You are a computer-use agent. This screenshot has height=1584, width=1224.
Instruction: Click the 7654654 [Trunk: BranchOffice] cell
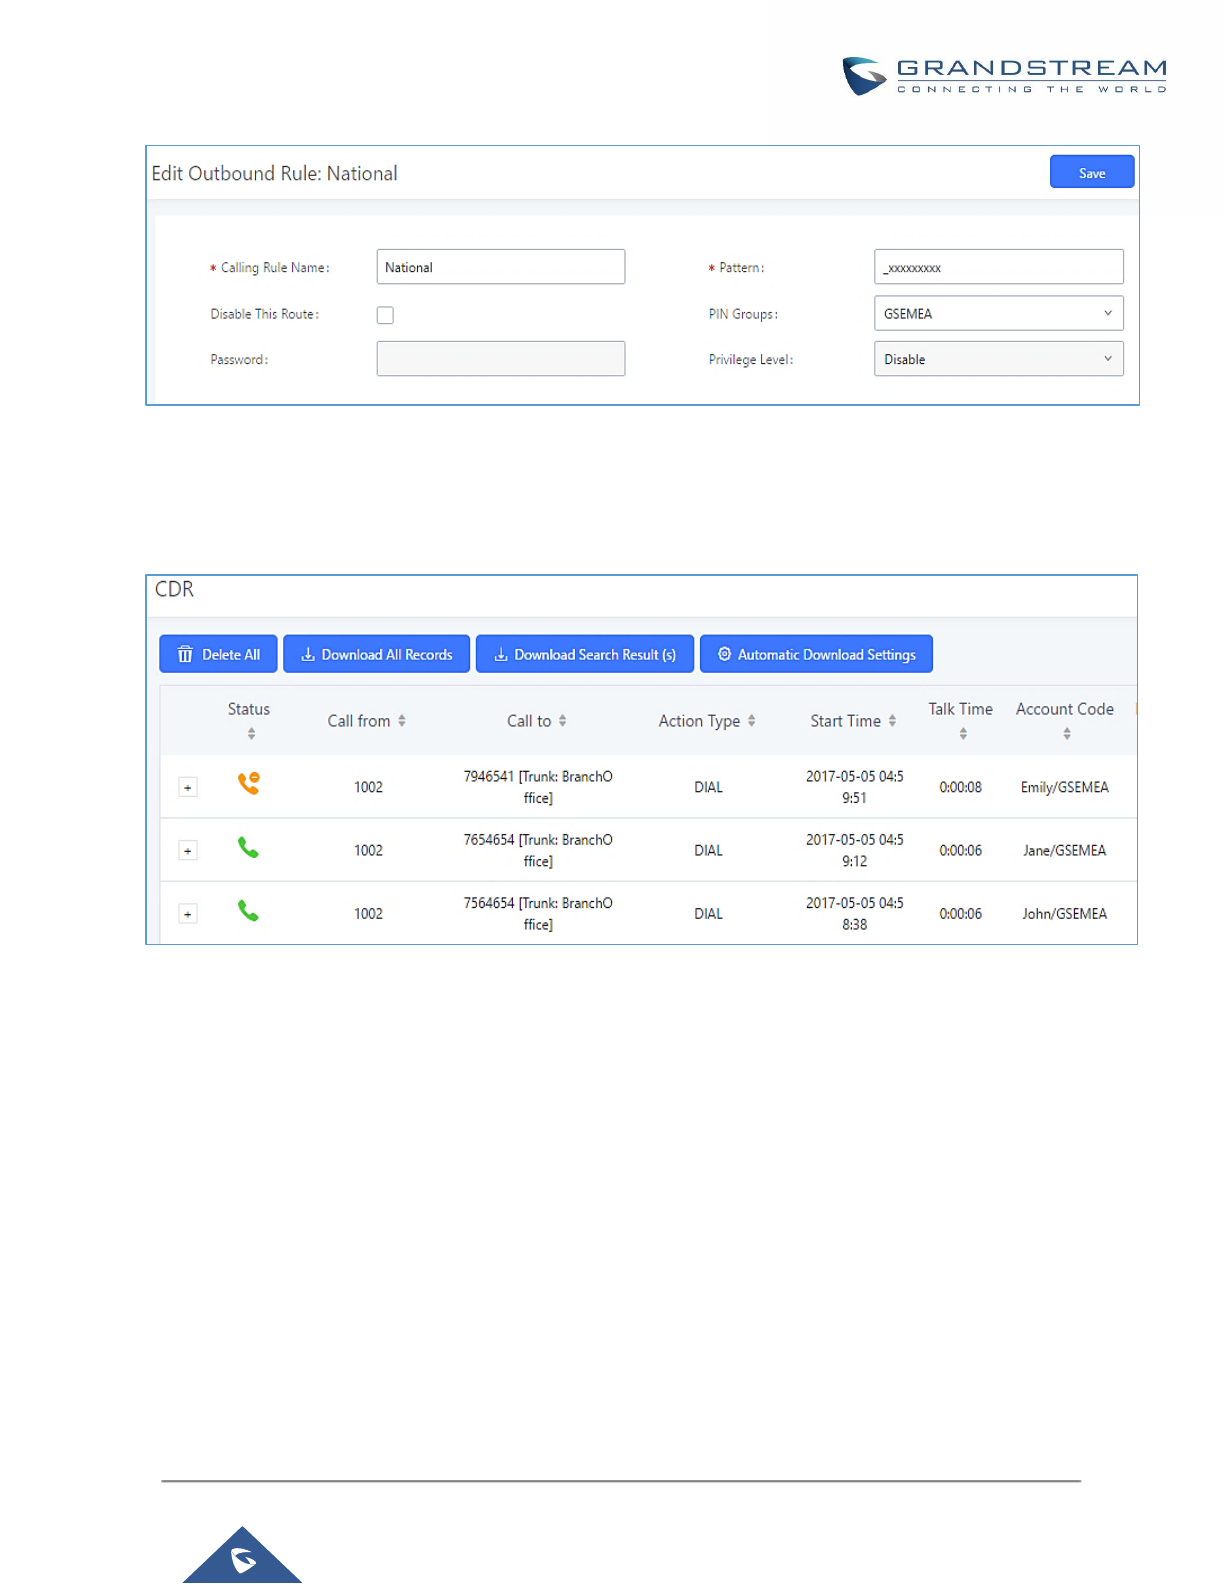538,850
